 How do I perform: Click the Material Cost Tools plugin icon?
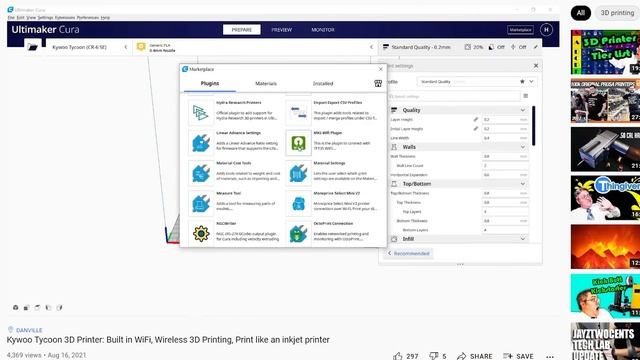click(x=201, y=173)
